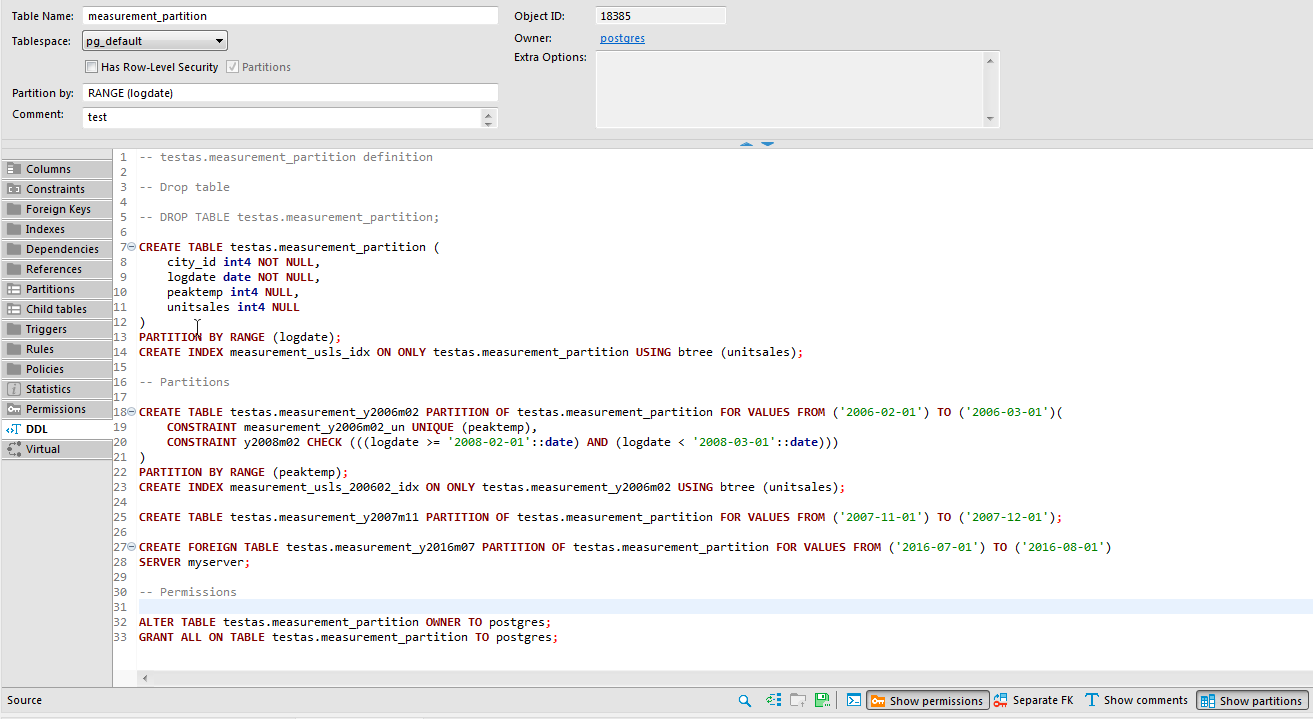
Task: Click the open in new editor folder icon
Action: click(x=797, y=700)
